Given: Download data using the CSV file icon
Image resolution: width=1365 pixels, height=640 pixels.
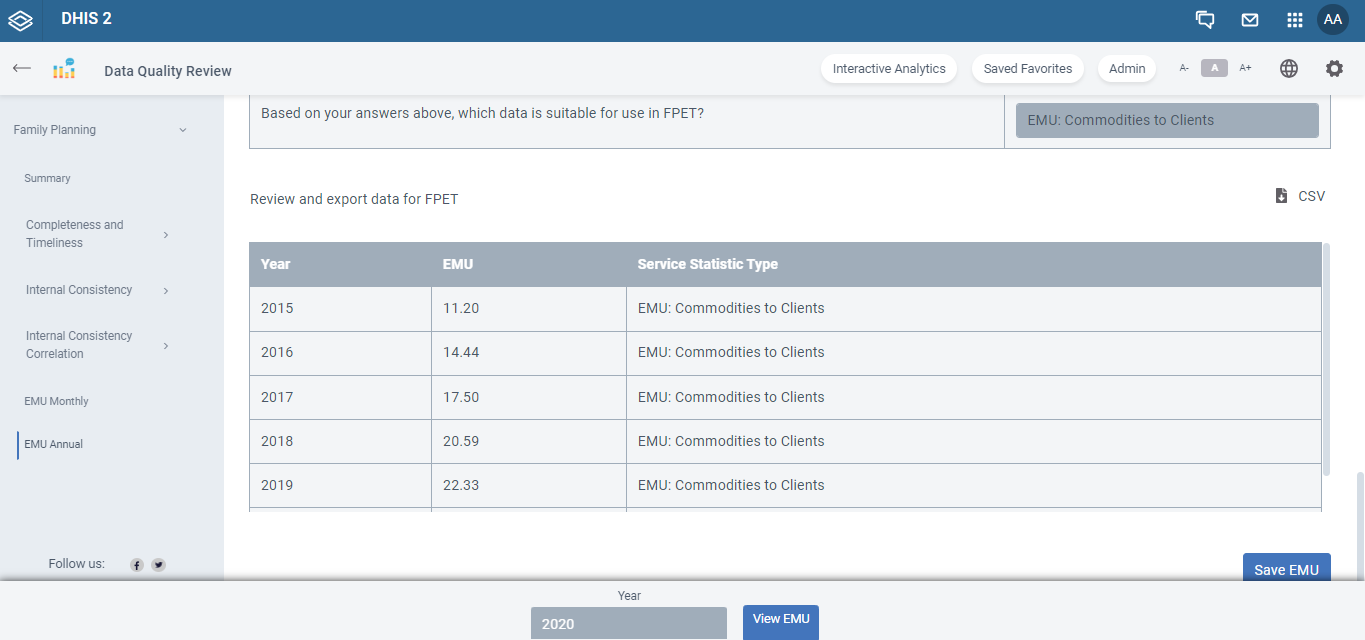Looking at the screenshot, I should tap(1281, 195).
